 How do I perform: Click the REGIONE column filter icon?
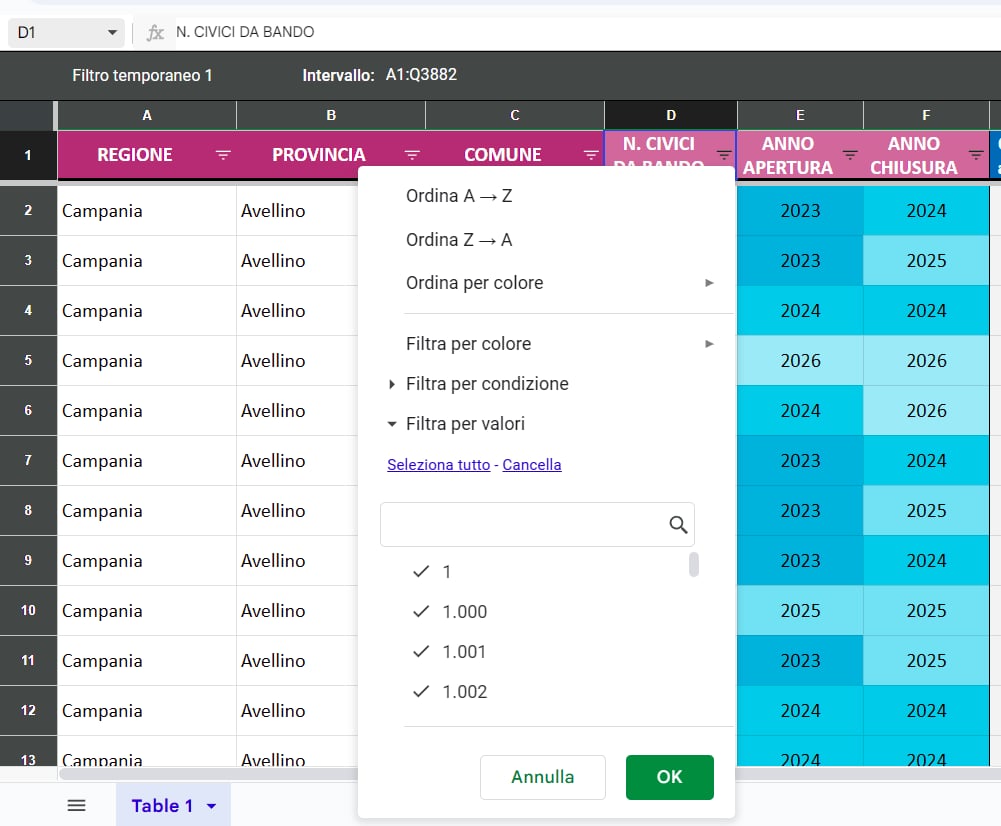point(223,155)
